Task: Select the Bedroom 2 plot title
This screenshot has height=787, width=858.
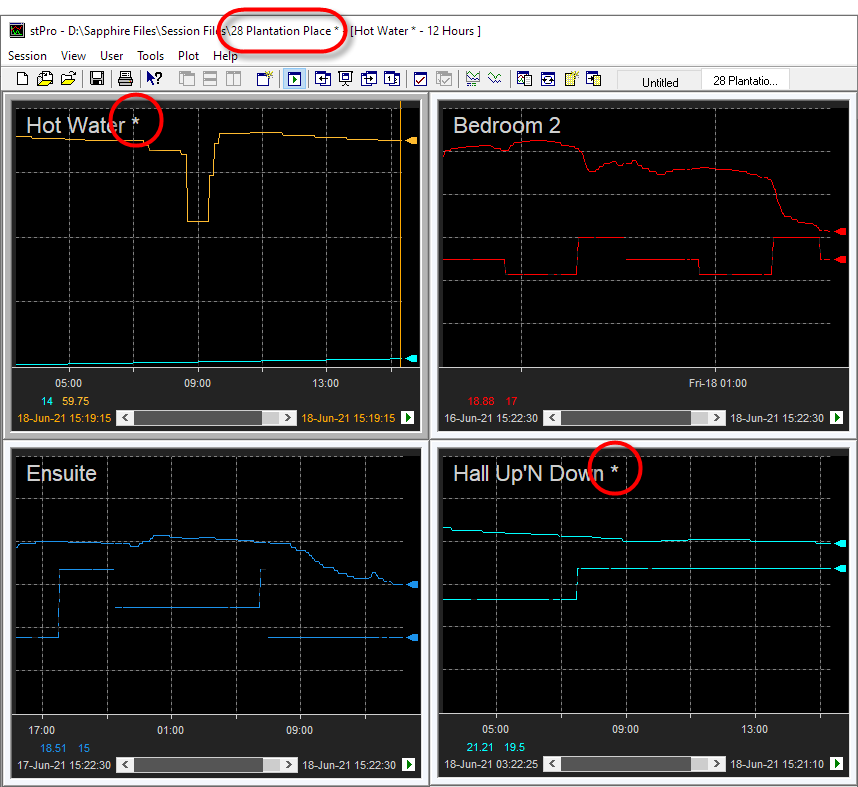Action: pyautogui.click(x=507, y=125)
